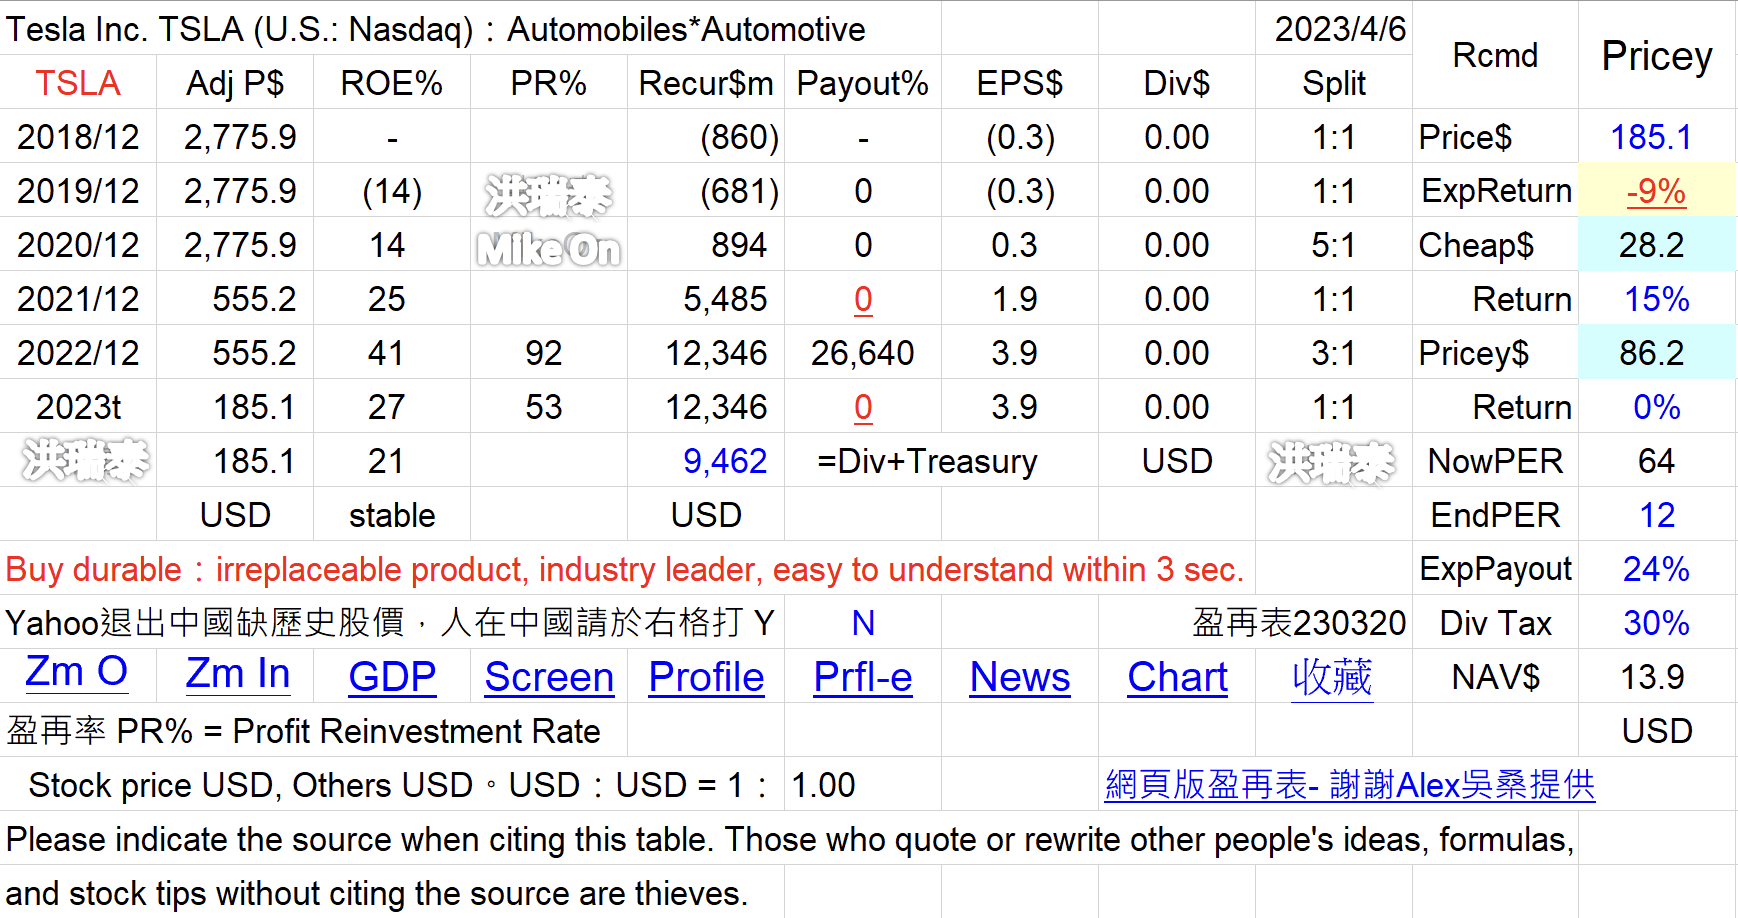1738x918 pixels.
Task: Select the 0% Return value
Action: 1657,407
